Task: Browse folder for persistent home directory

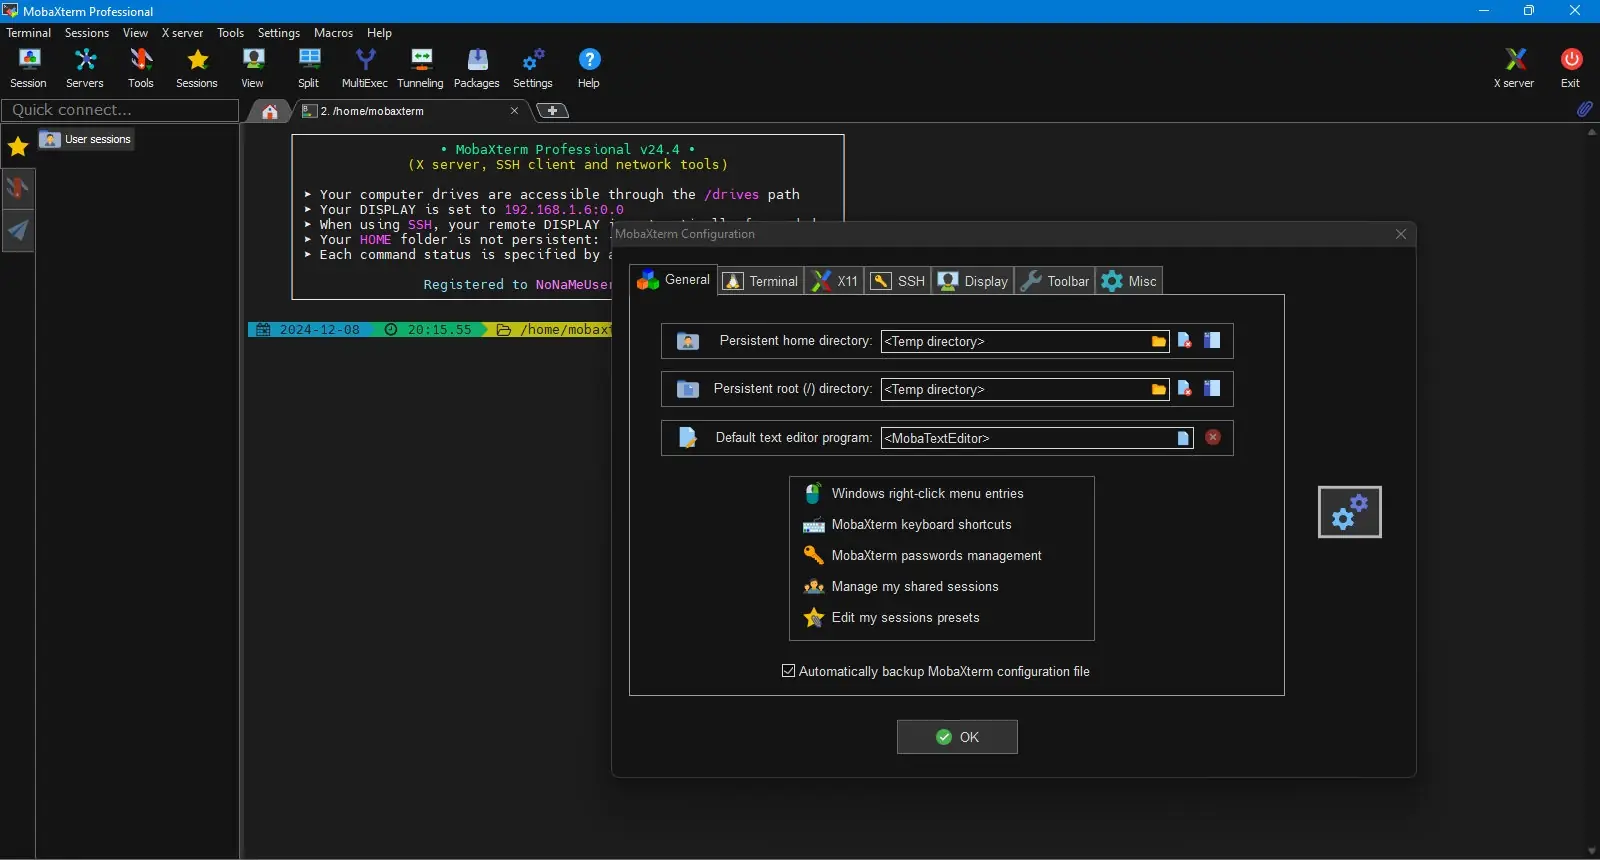Action: (x=1158, y=341)
